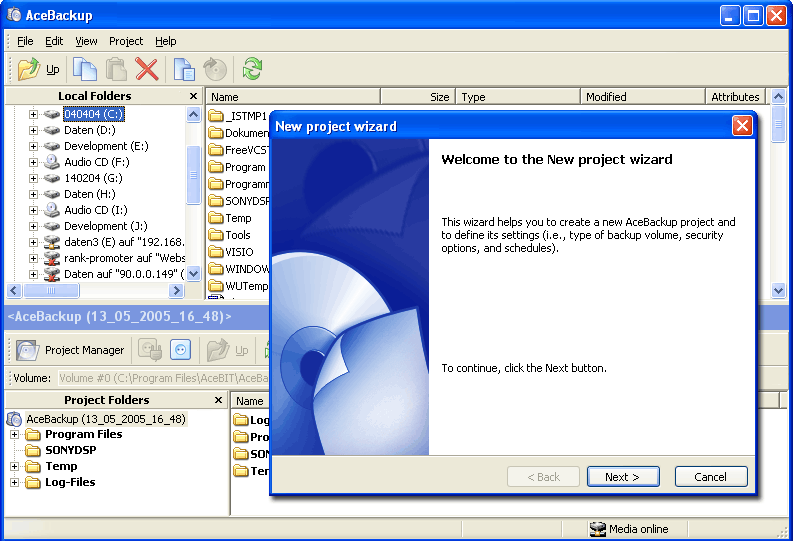Click Next in the New project wizard
The image size is (793, 541).
(x=623, y=477)
